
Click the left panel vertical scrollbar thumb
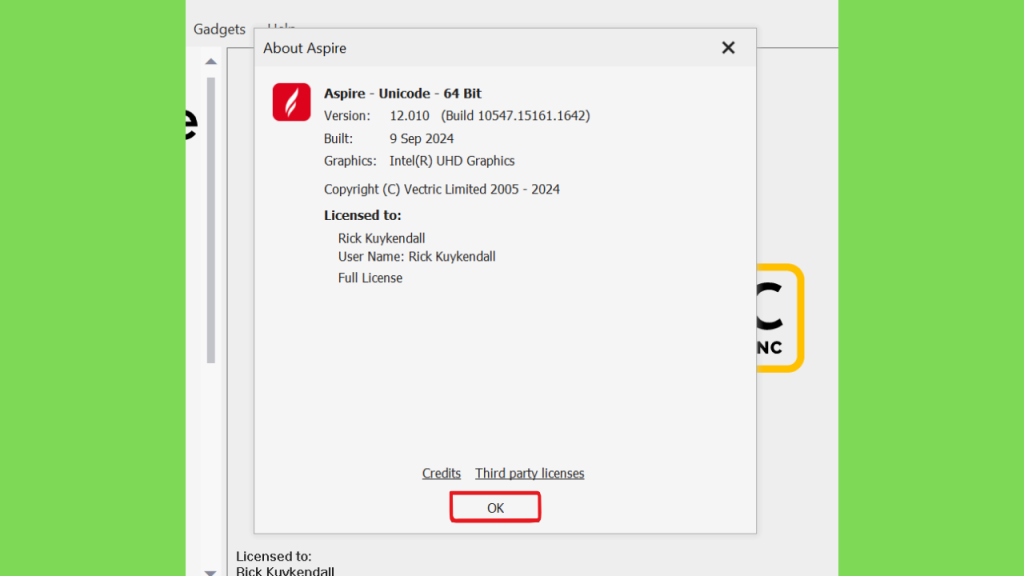point(210,220)
